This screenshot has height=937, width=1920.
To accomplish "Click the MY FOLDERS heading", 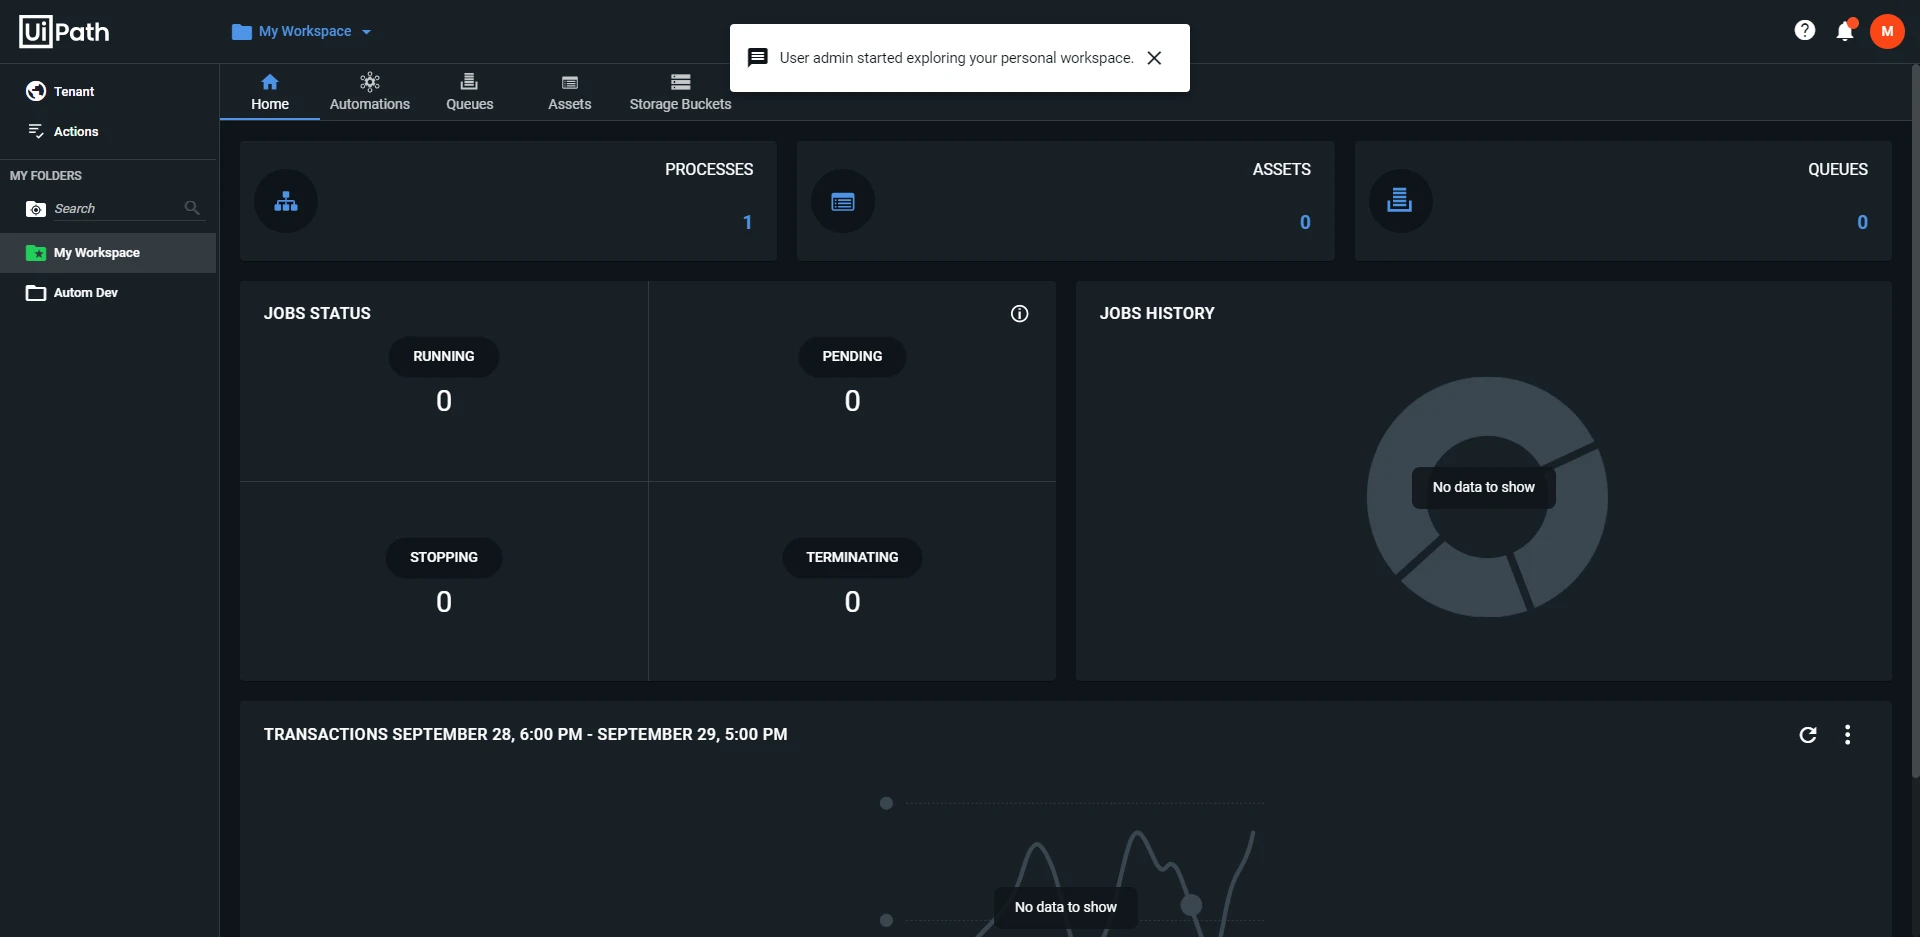I will [x=46, y=176].
